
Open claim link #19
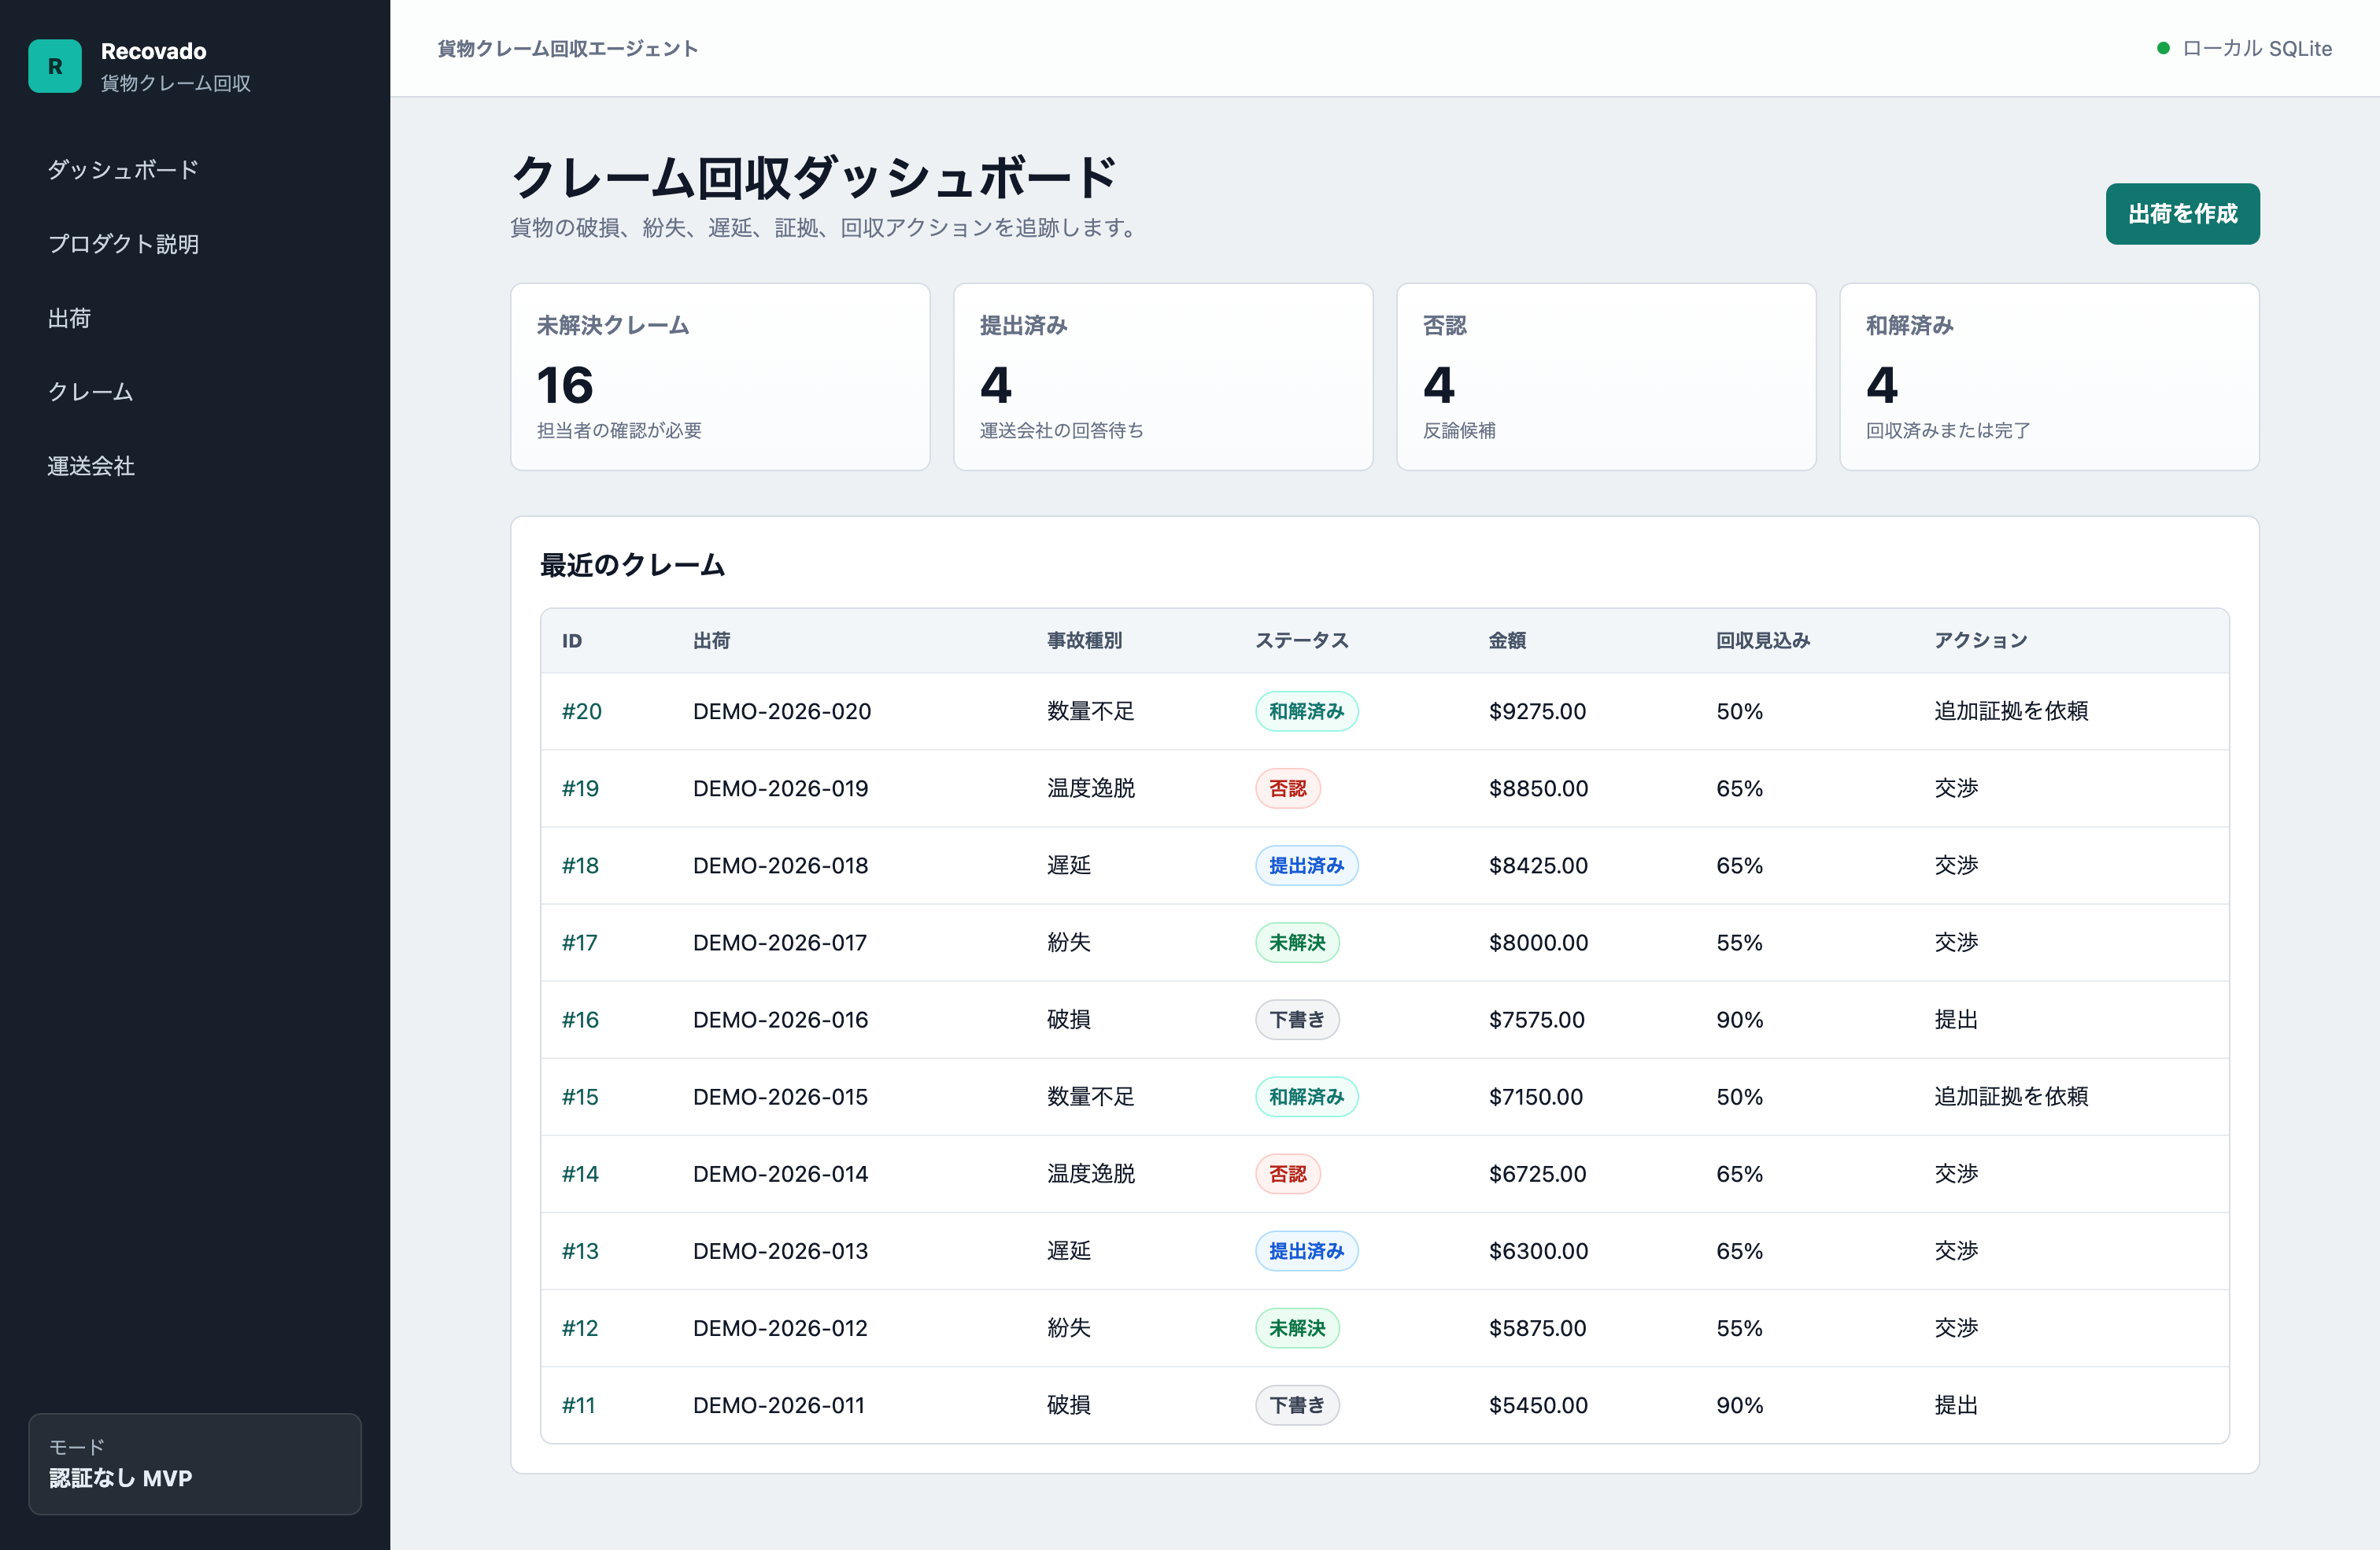tap(580, 788)
